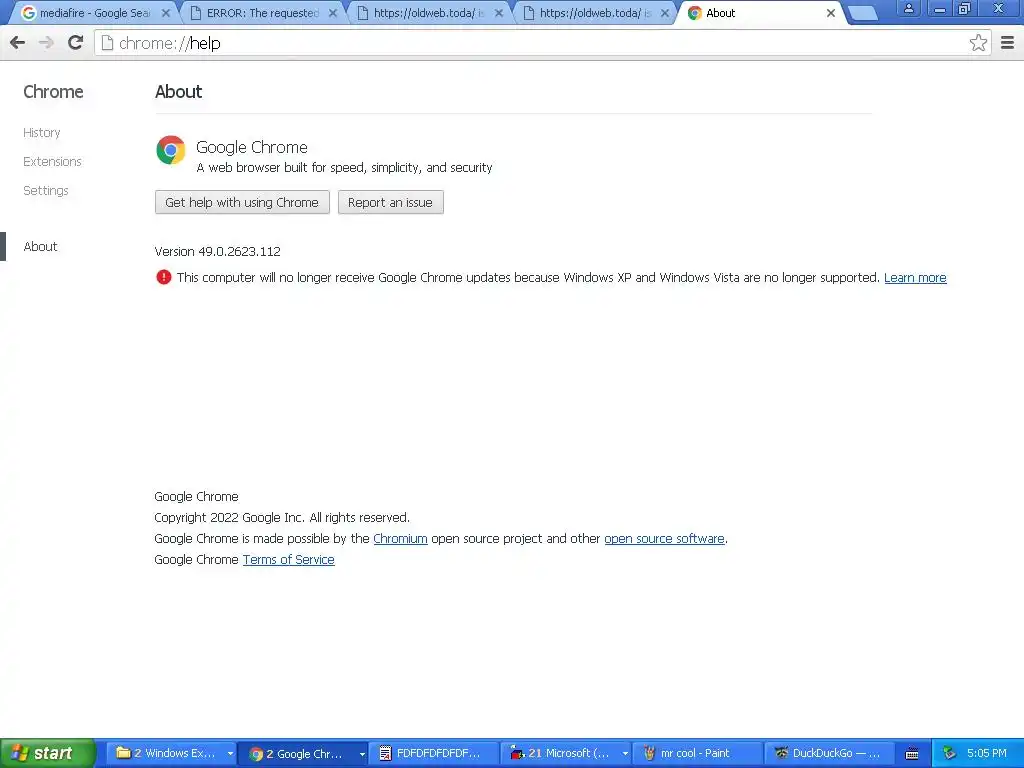
Task: Open the Windows start button
Action: pyautogui.click(x=47, y=753)
